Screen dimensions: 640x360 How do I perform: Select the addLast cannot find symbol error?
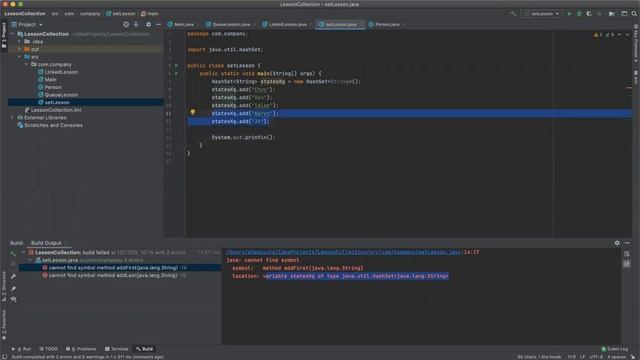click(x=113, y=276)
